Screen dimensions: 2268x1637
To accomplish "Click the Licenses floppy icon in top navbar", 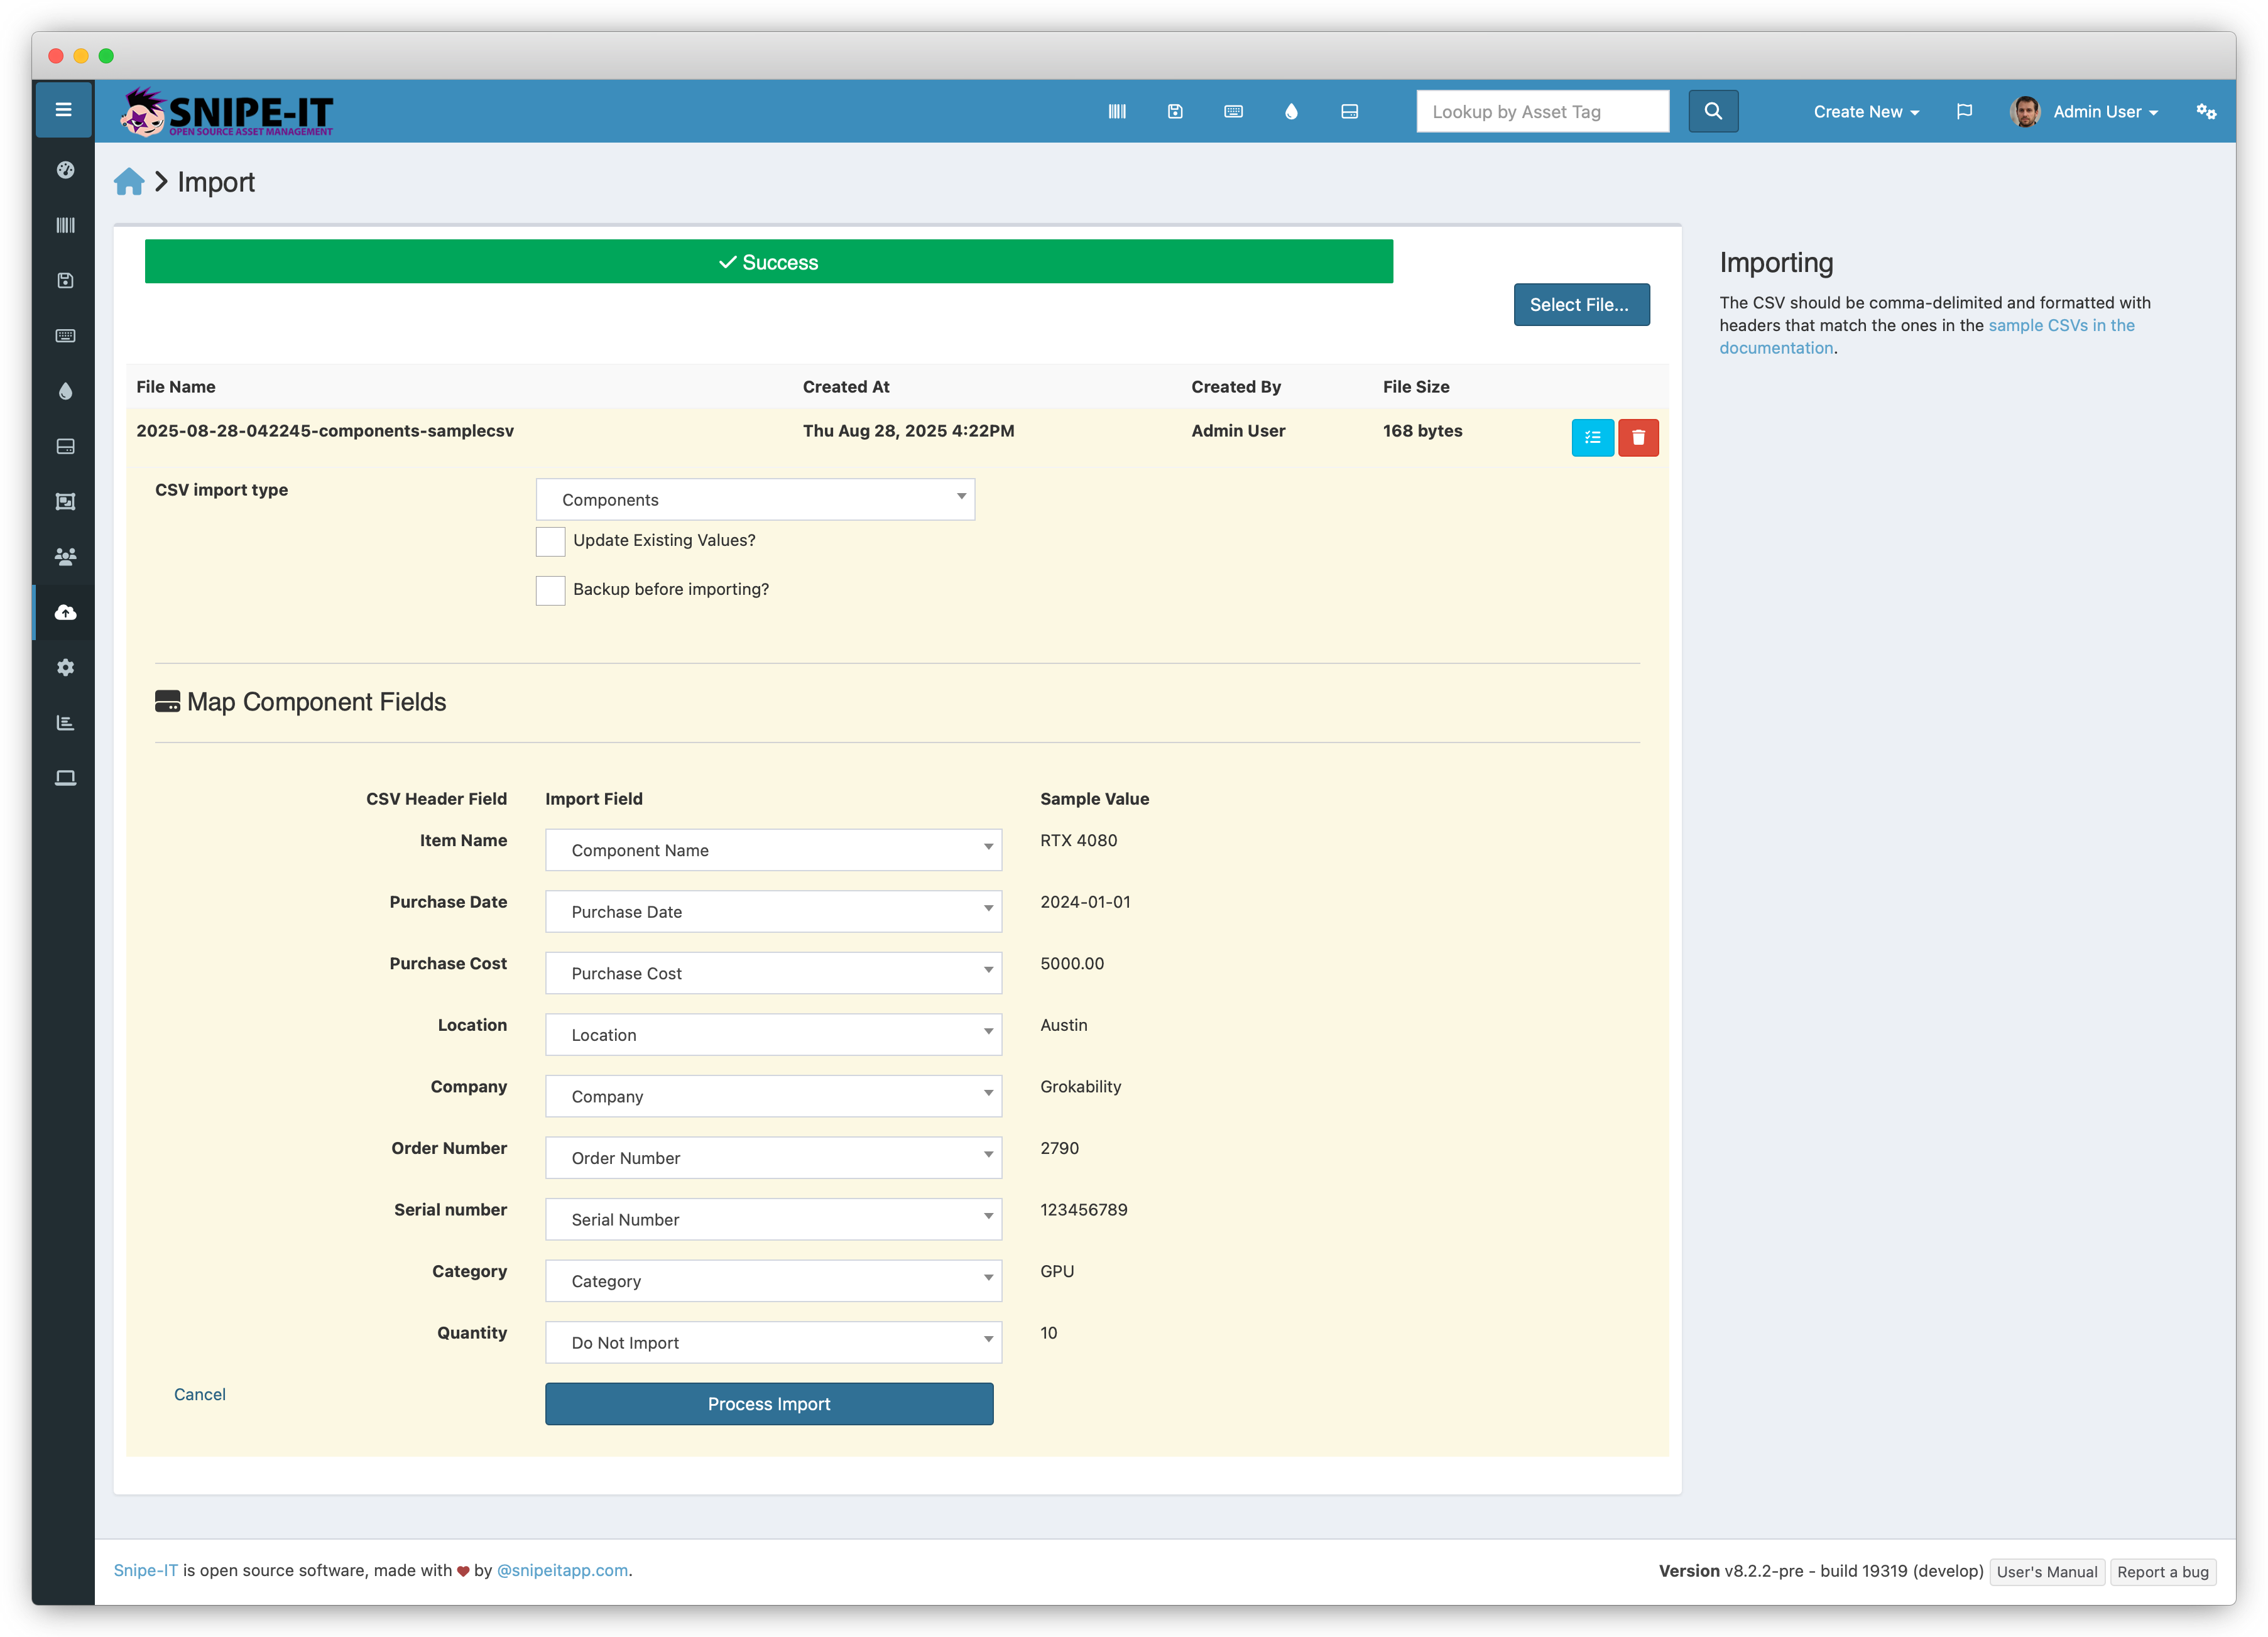I will pyautogui.click(x=1175, y=111).
